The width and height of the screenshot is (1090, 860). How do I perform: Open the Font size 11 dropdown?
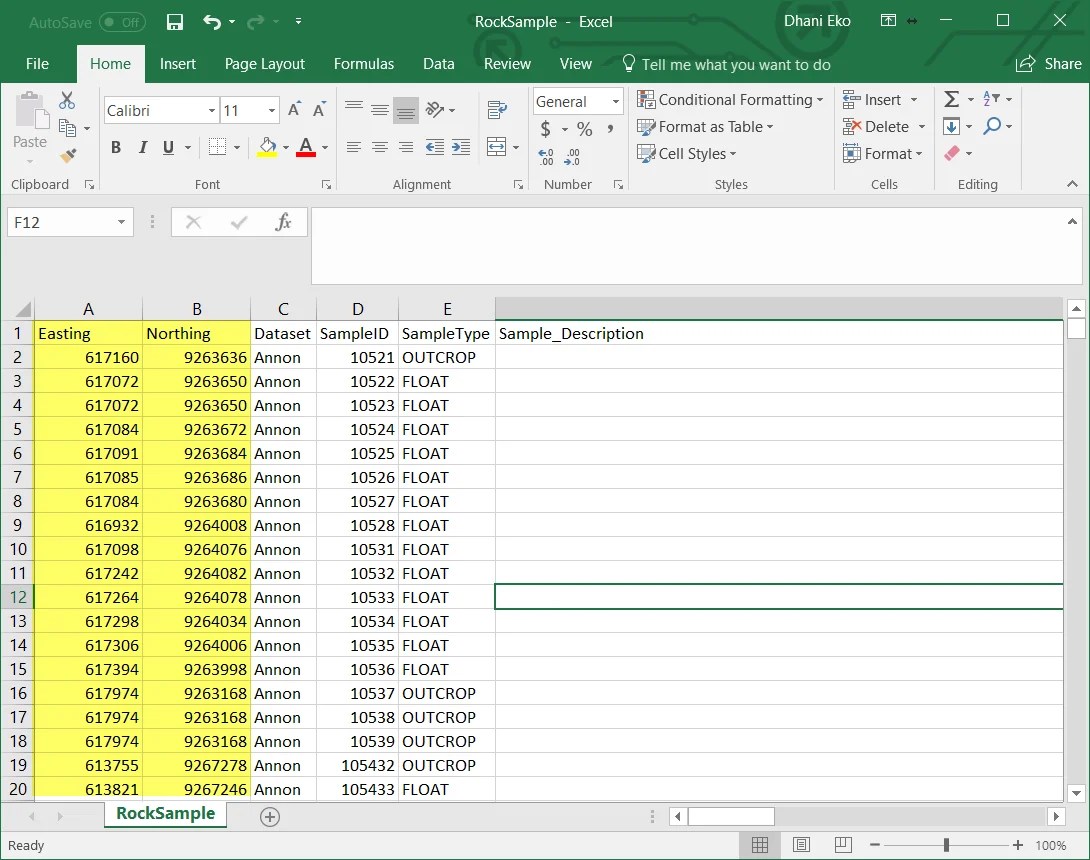tap(272, 111)
